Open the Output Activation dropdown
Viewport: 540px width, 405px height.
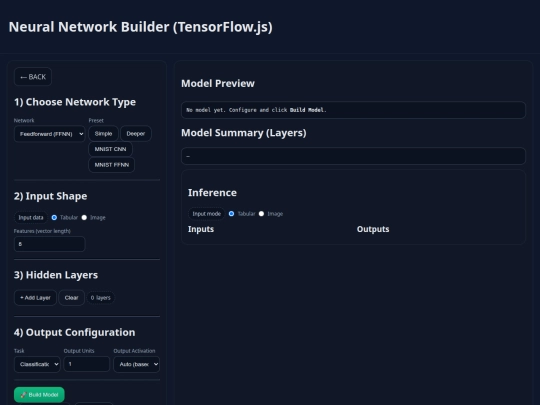(x=136, y=364)
